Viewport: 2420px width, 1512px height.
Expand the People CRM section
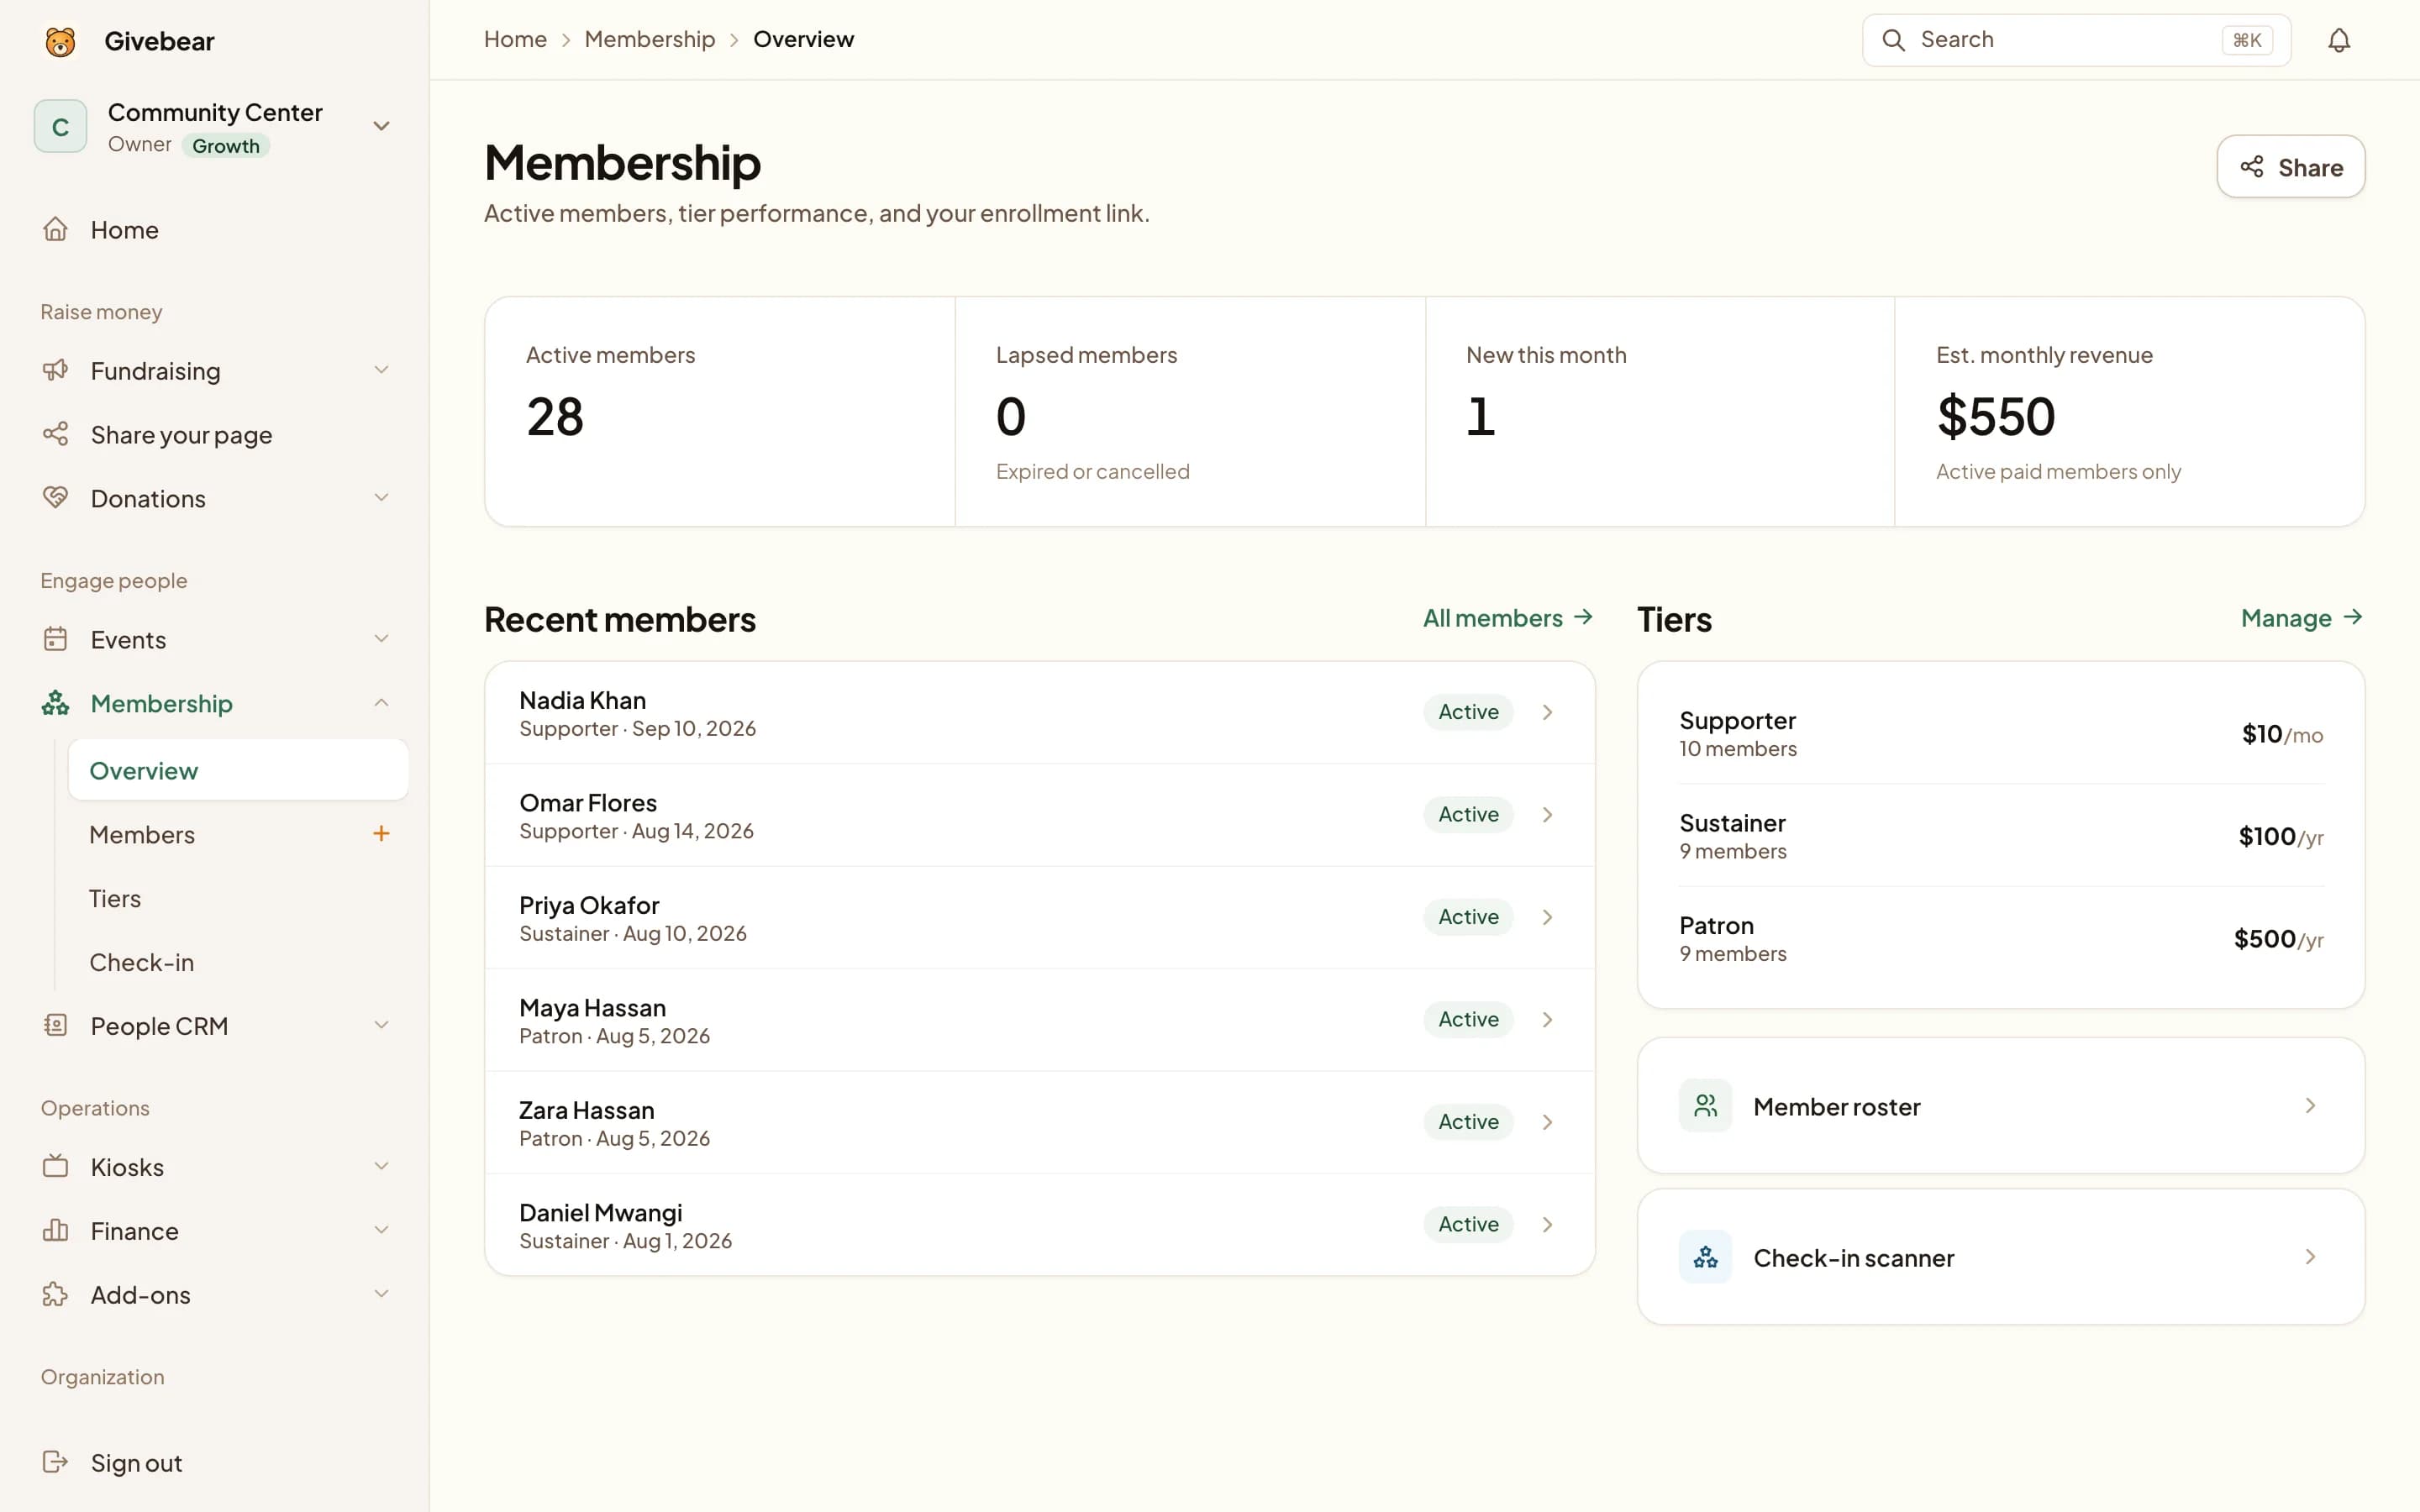381,1025
